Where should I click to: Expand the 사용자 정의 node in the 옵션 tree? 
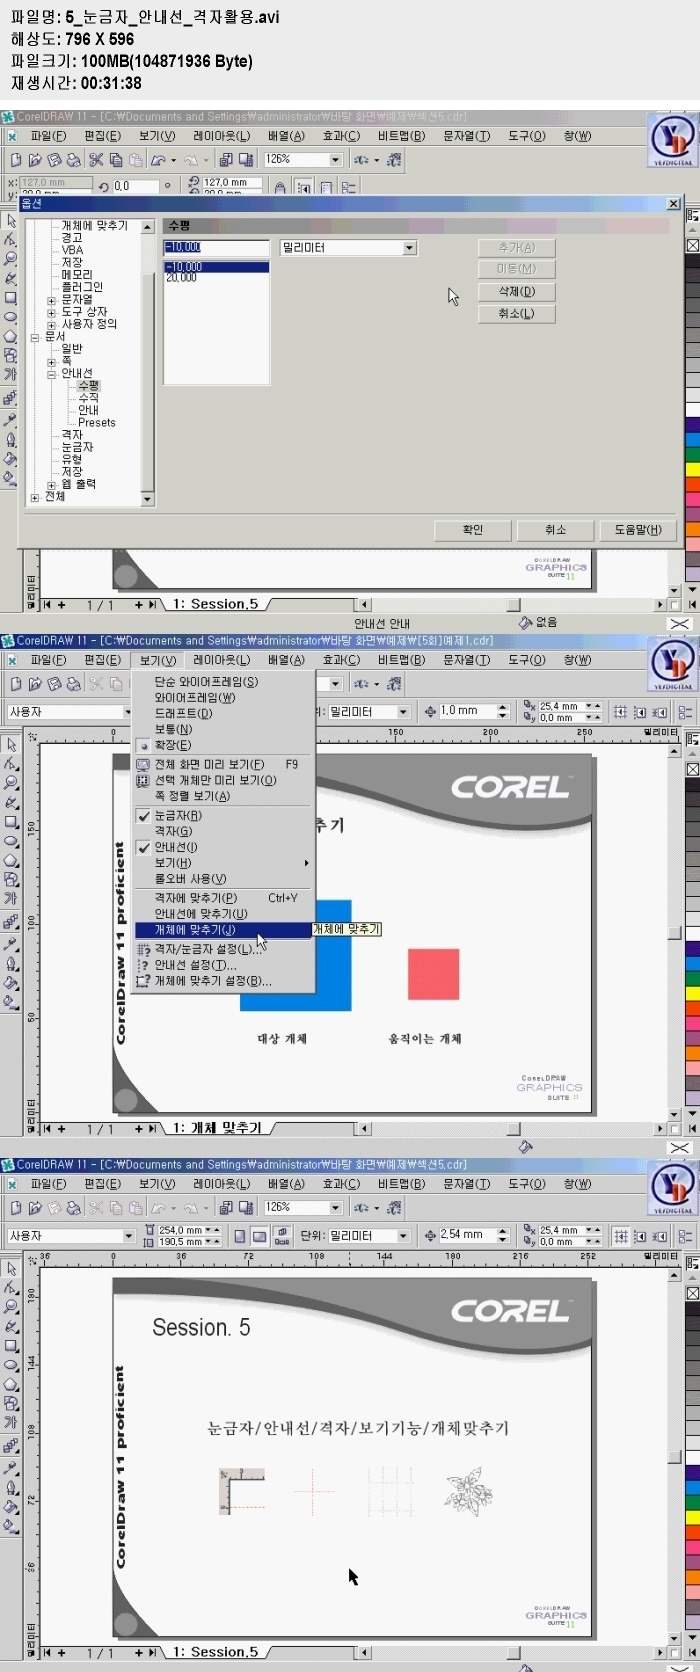pos(51,324)
